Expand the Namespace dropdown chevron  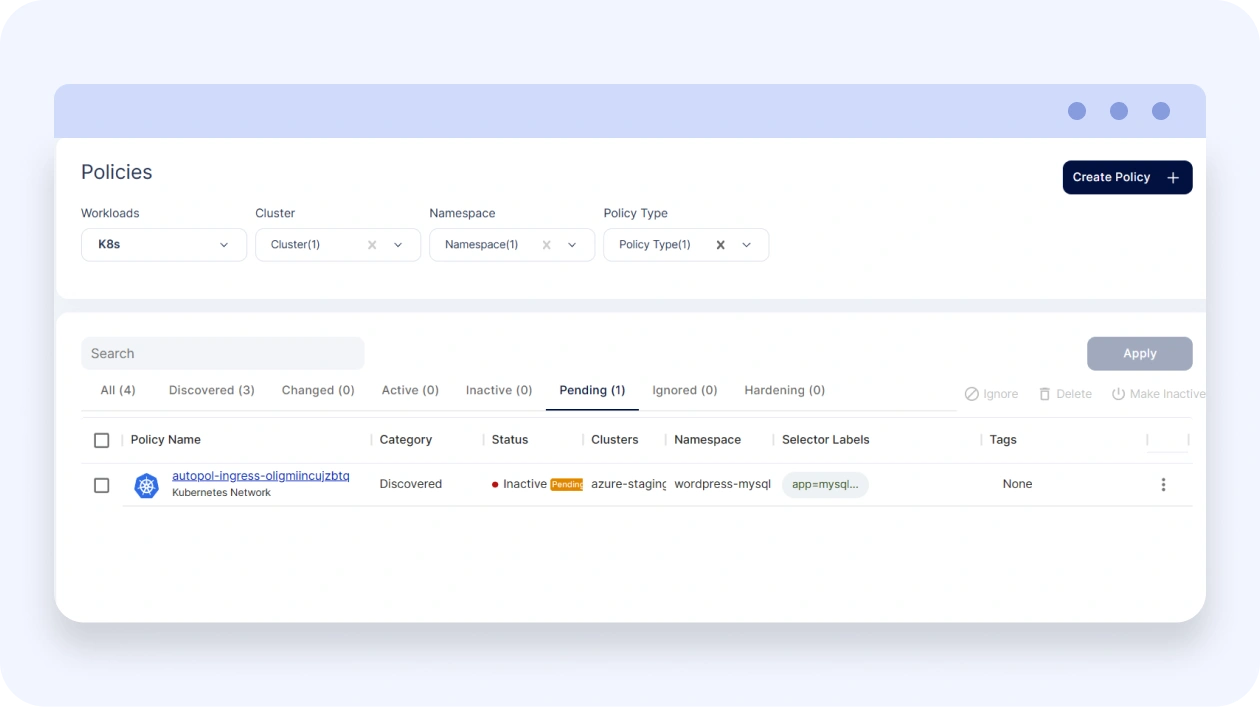(x=572, y=245)
